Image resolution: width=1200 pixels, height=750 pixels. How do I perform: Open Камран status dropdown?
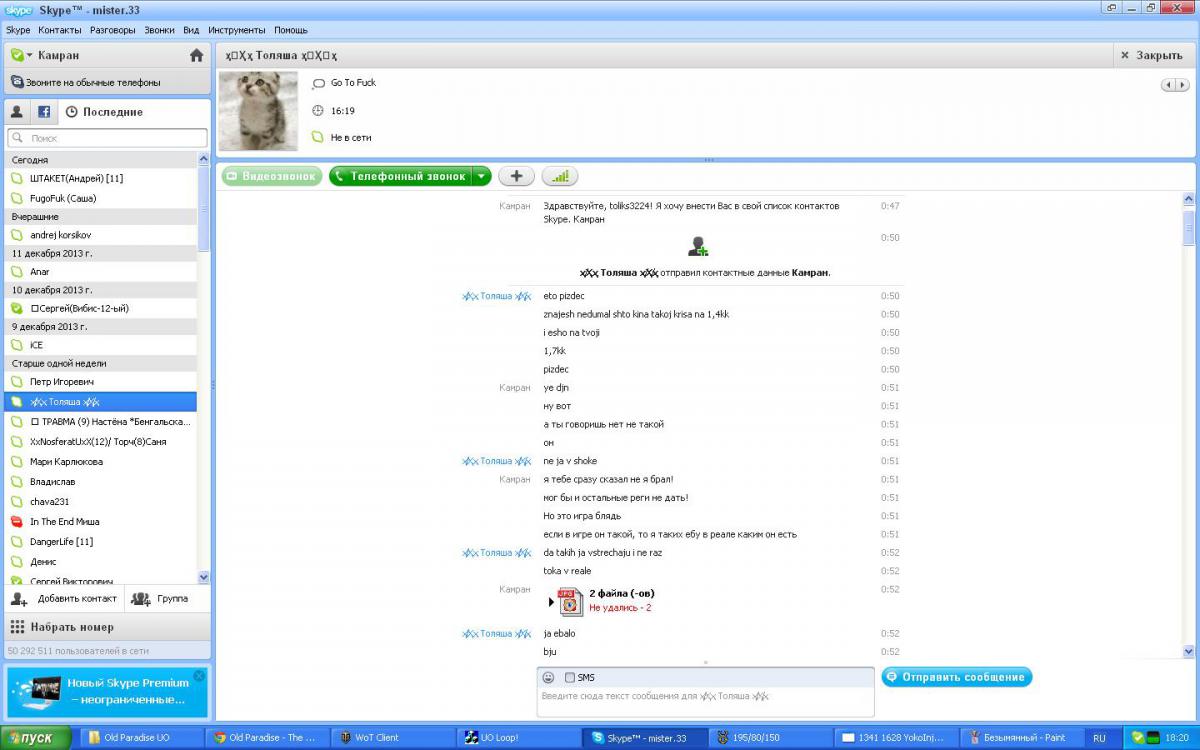tap(22, 55)
